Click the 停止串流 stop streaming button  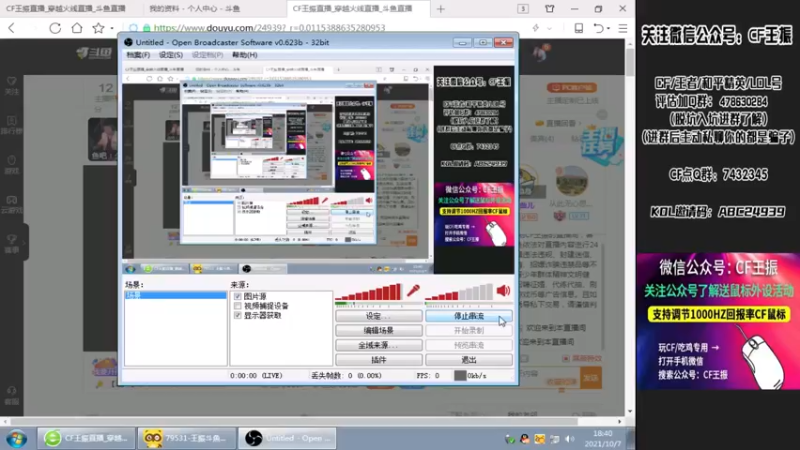(469, 316)
